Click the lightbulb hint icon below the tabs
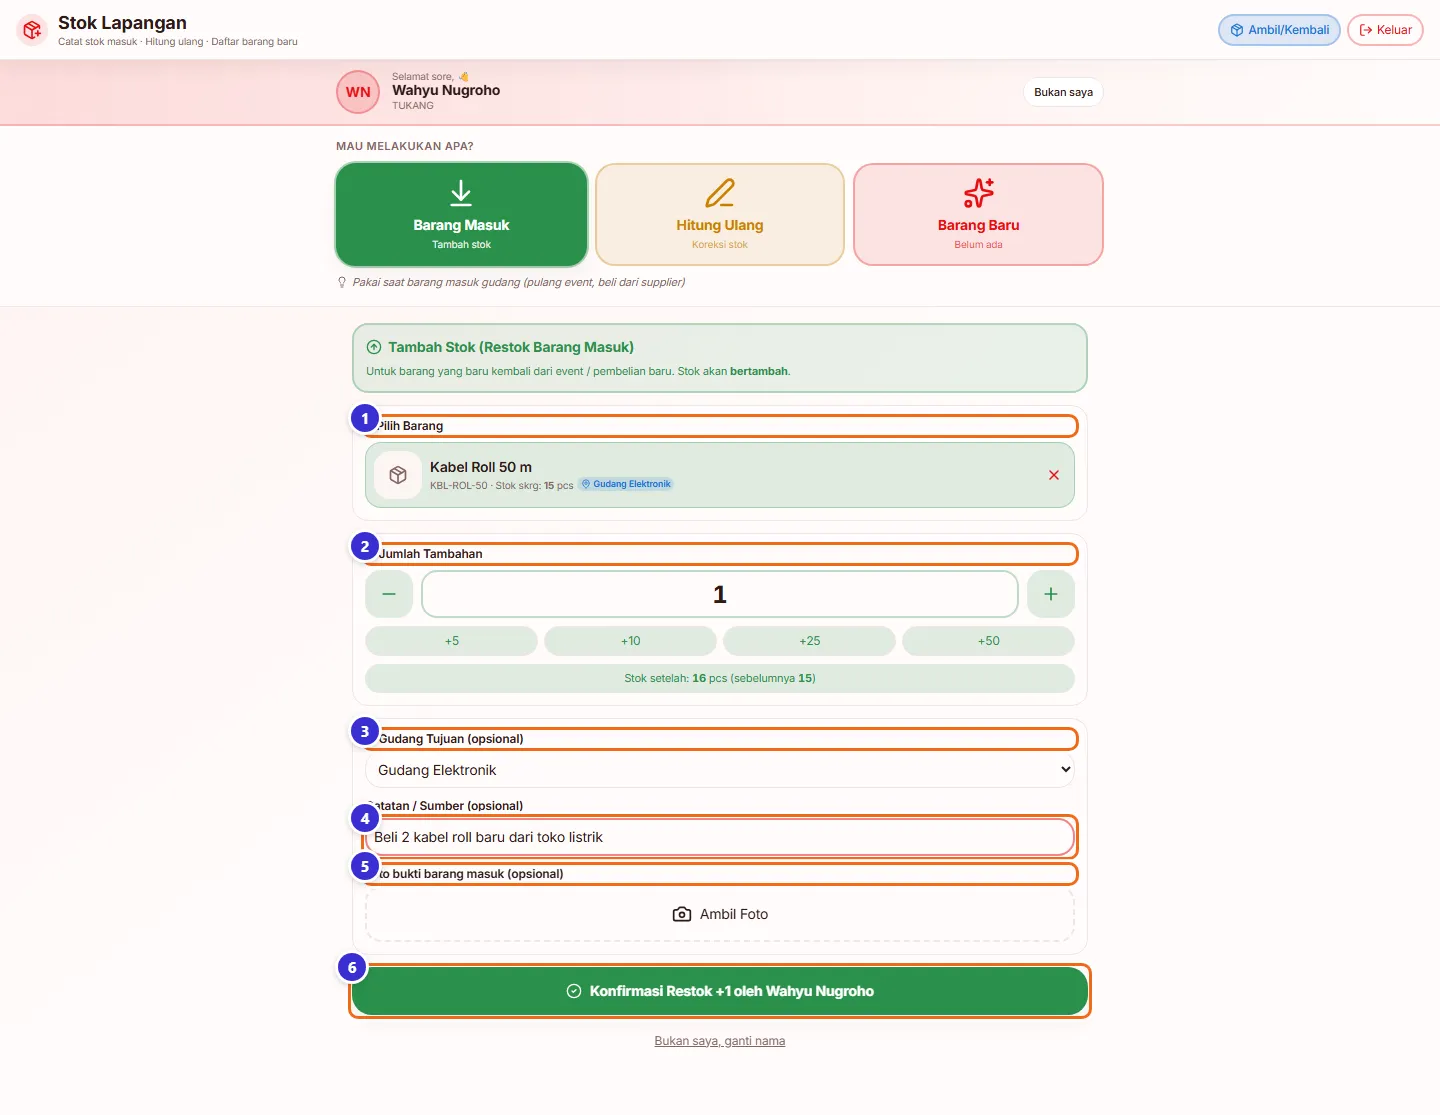Image resolution: width=1440 pixels, height=1115 pixels. point(342,282)
